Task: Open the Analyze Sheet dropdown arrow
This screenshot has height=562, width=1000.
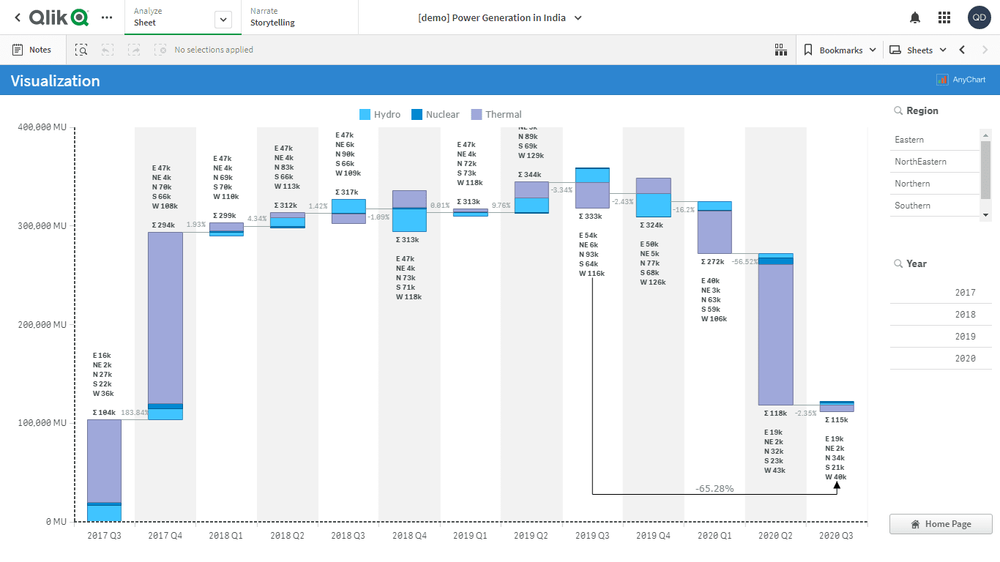Action: click(223, 19)
